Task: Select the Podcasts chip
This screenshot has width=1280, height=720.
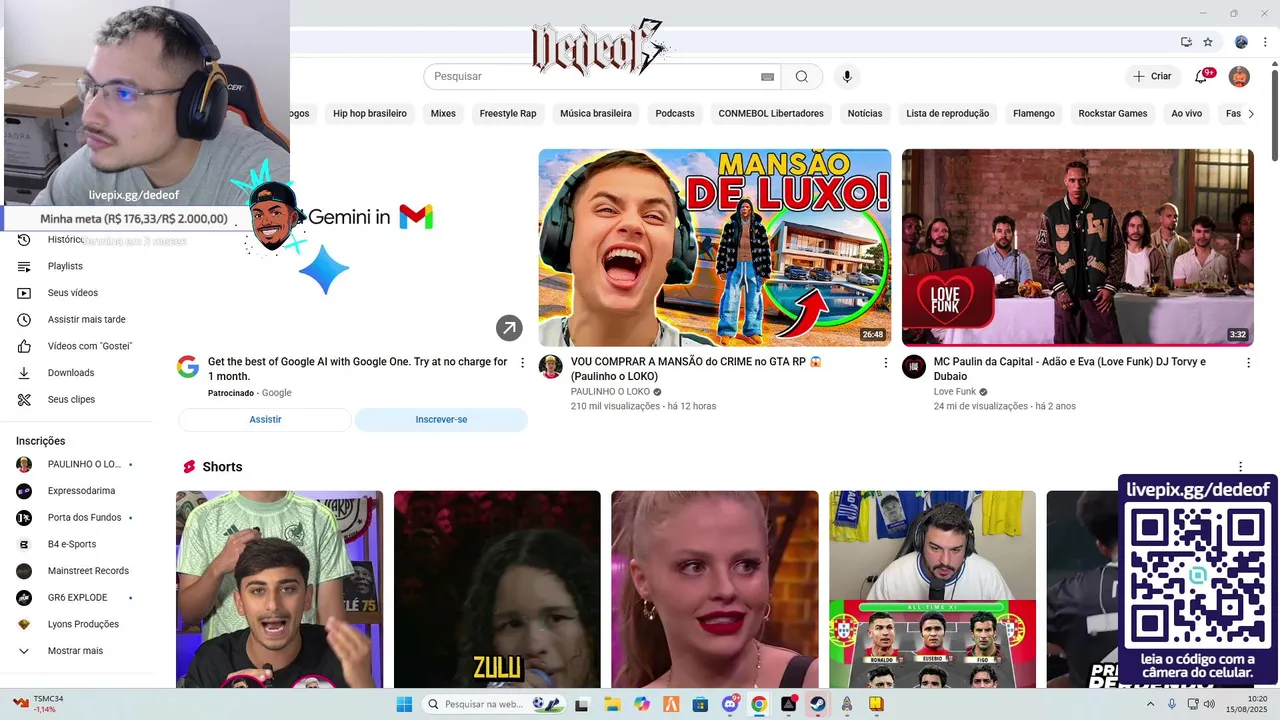Action: (x=675, y=114)
